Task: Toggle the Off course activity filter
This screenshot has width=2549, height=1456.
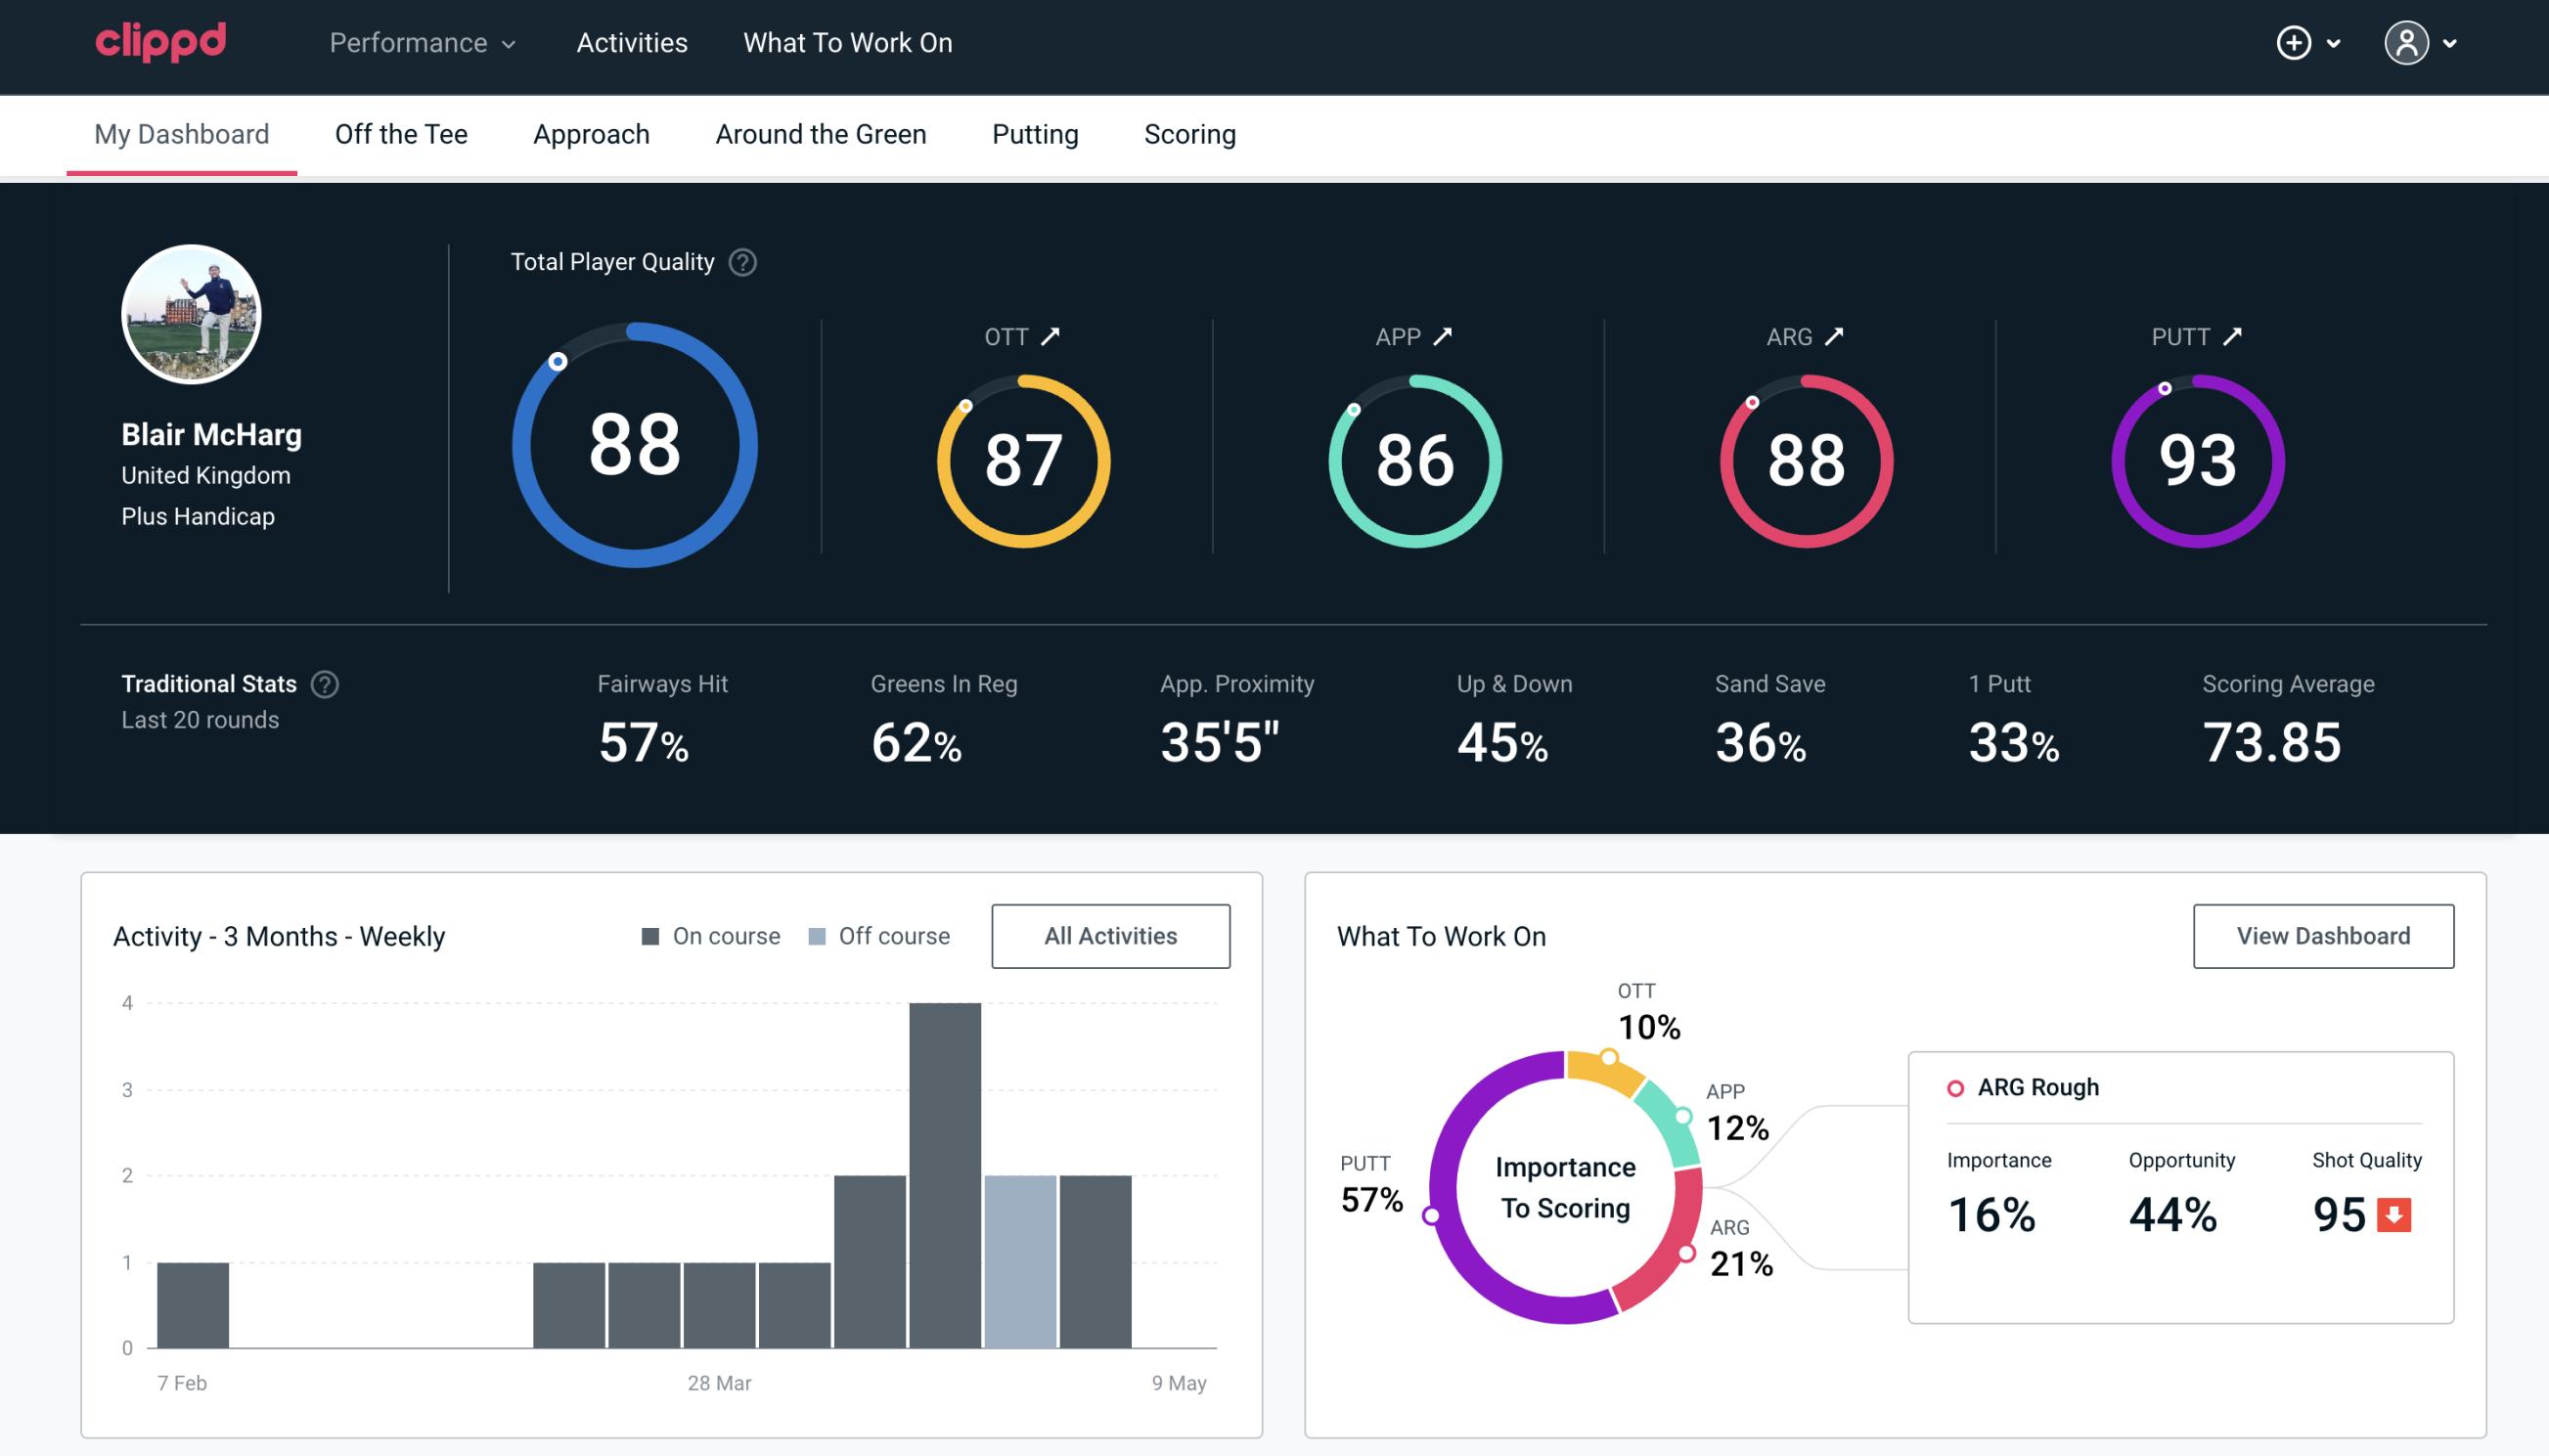Action: point(875,935)
